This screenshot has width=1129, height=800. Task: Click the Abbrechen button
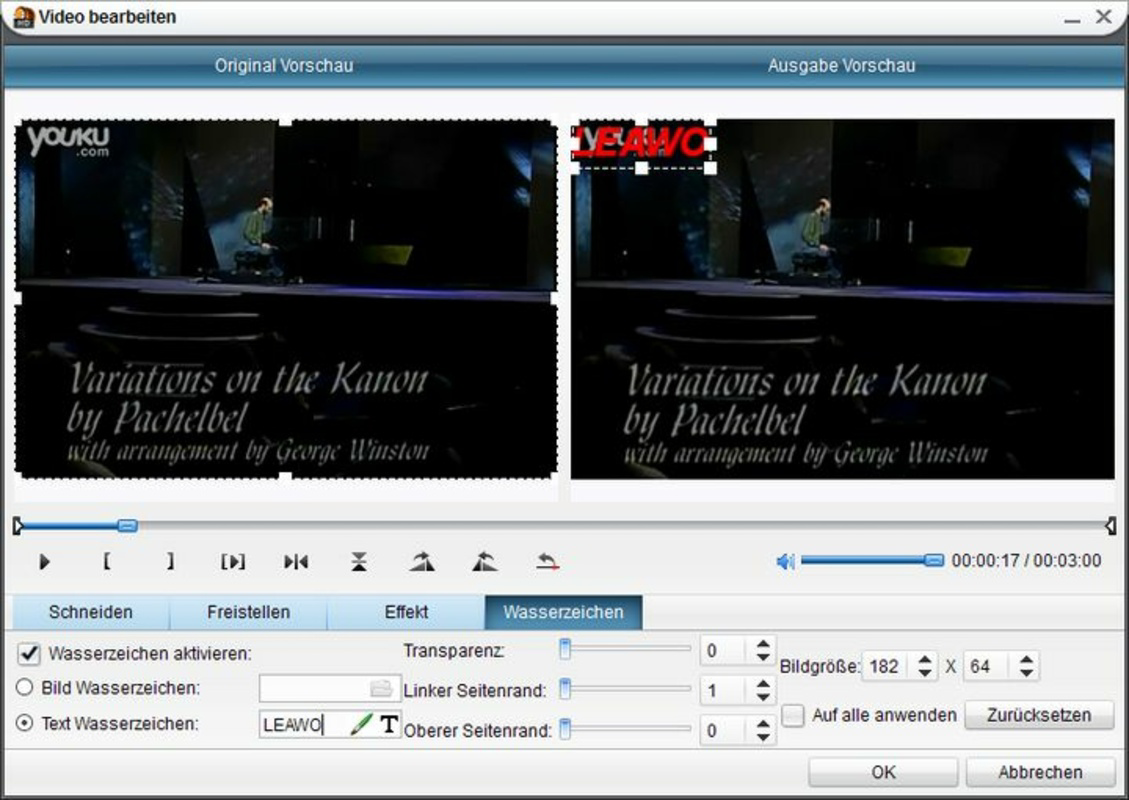point(1040,772)
